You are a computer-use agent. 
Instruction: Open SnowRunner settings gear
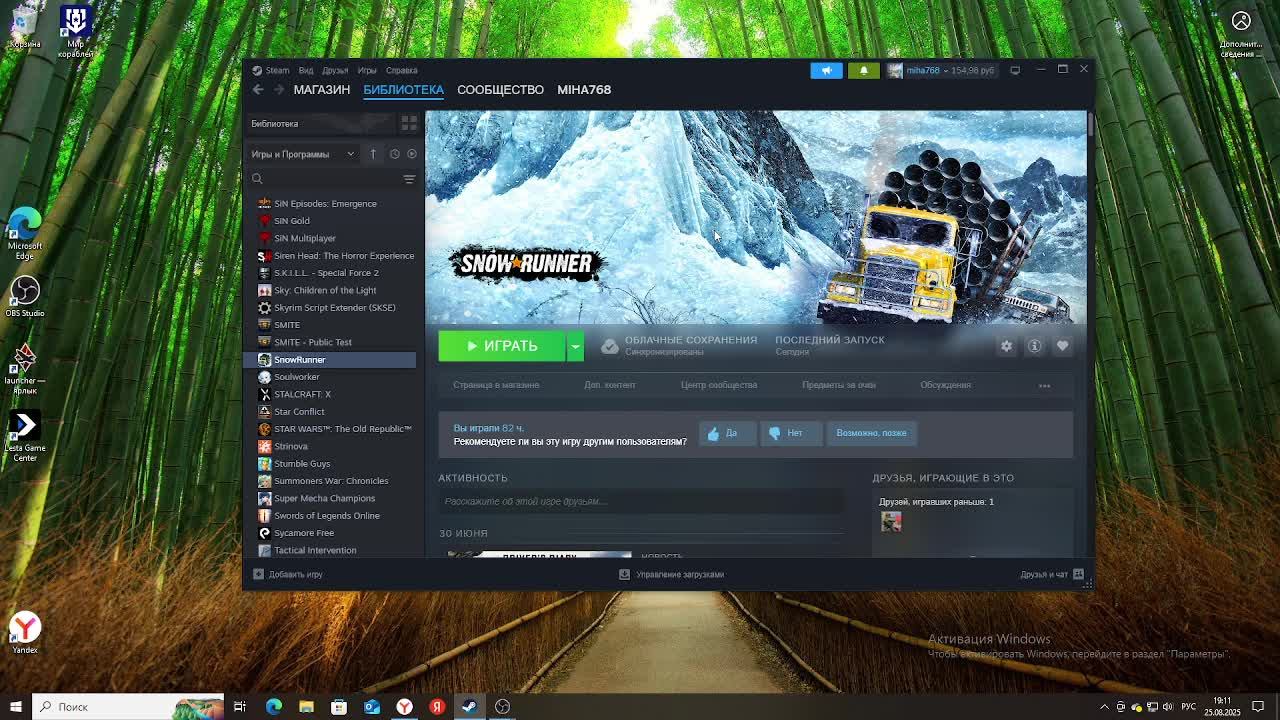coord(1006,346)
